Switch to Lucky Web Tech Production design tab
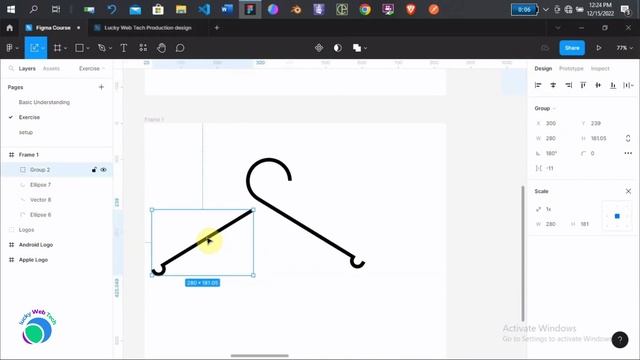 (x=147, y=28)
